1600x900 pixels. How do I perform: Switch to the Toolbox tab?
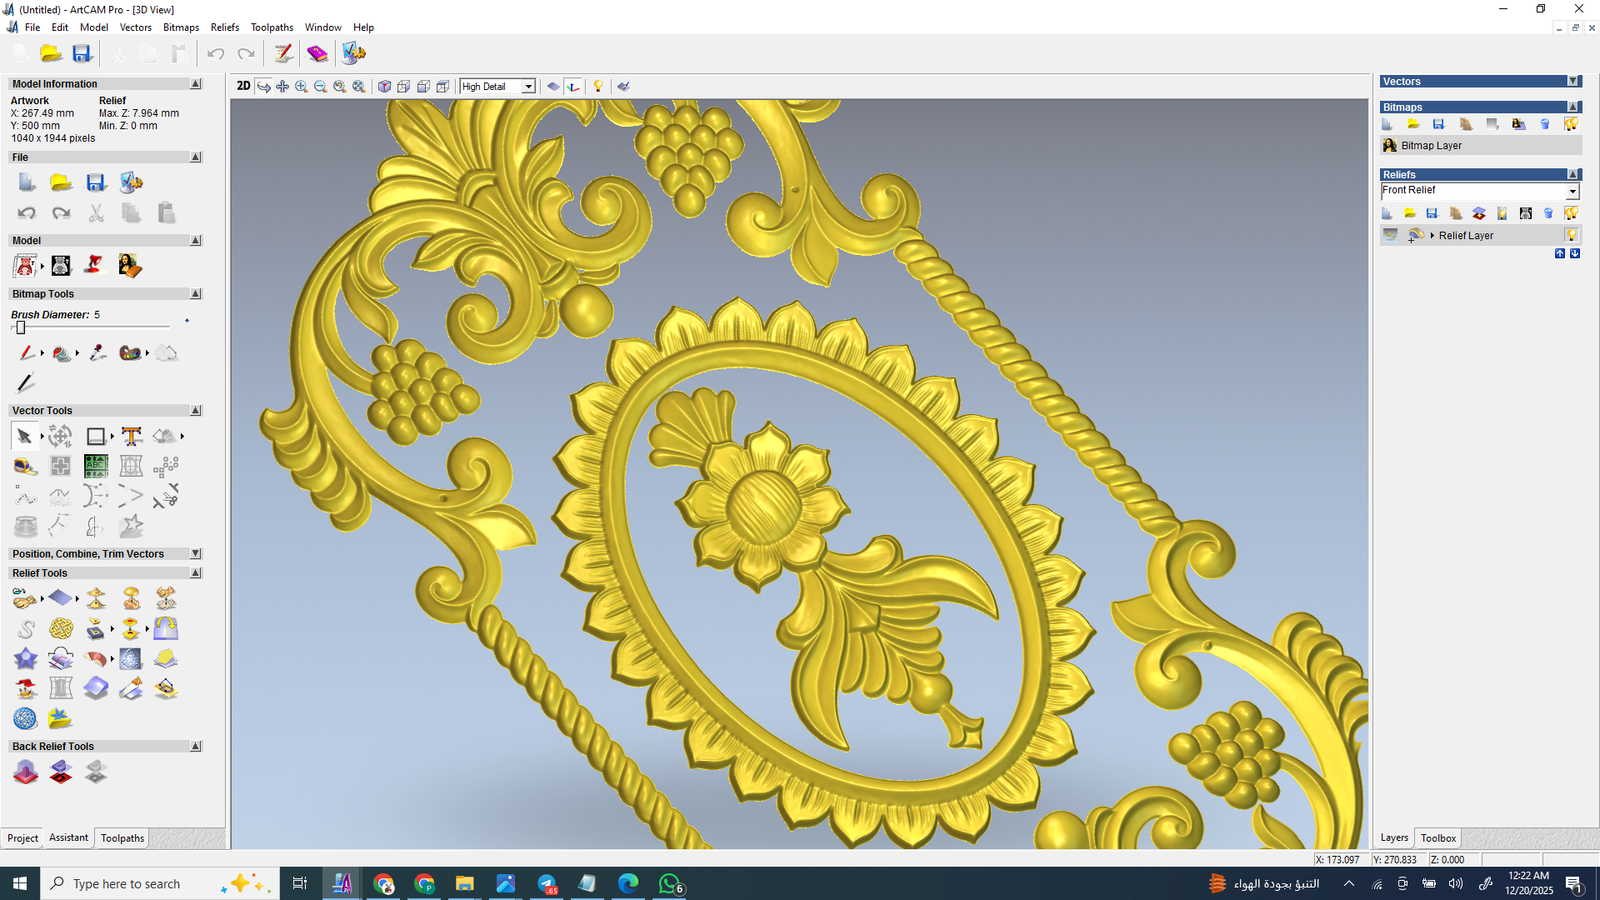(x=1438, y=838)
